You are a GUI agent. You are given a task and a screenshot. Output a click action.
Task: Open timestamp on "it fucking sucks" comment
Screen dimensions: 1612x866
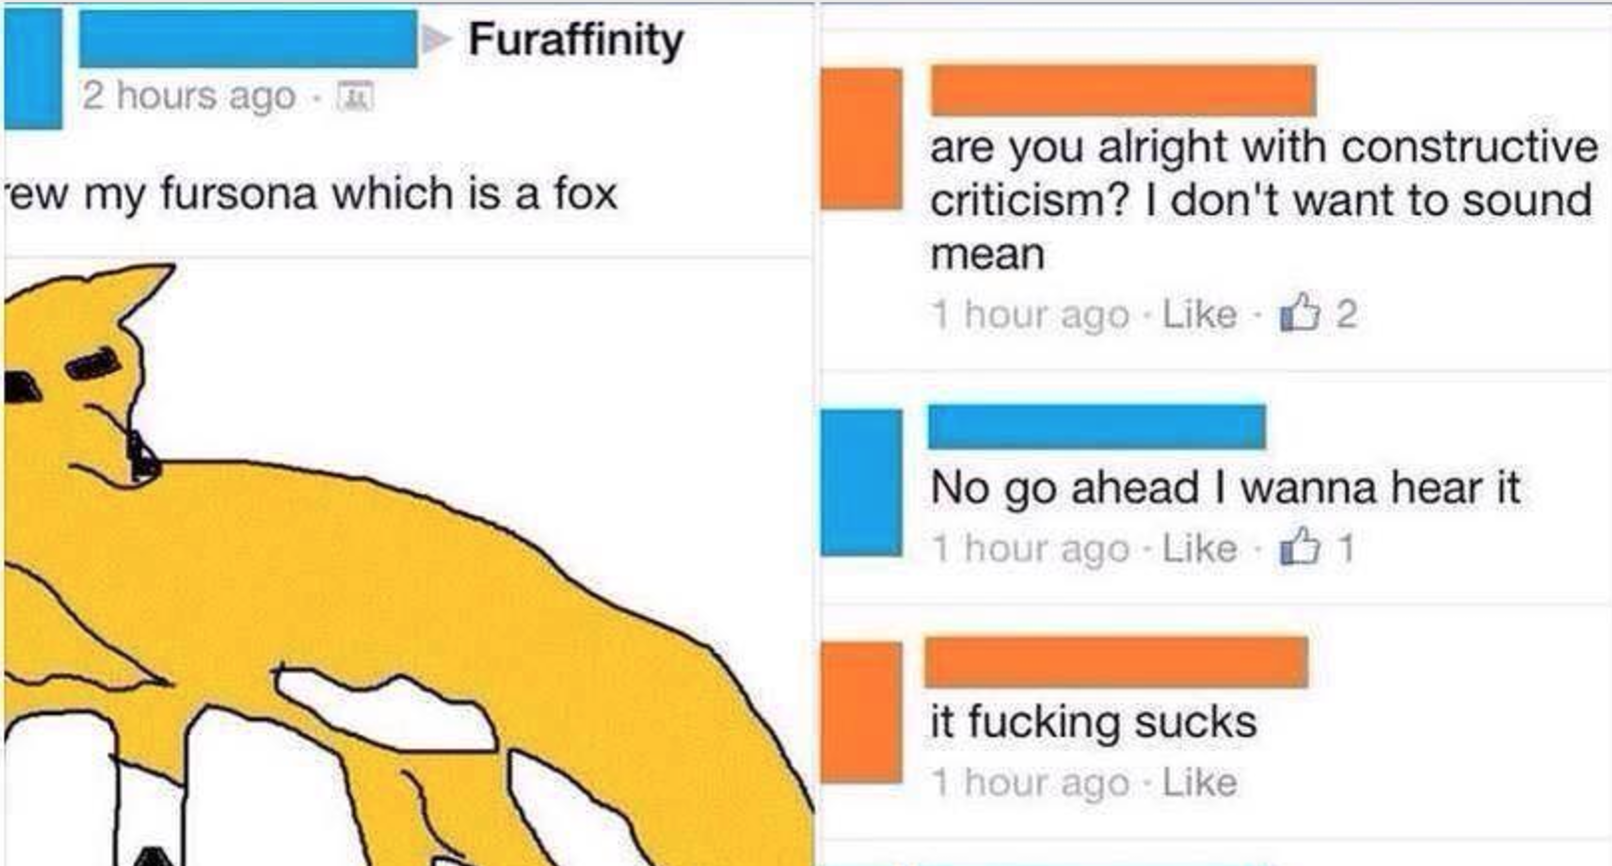coord(1030,783)
